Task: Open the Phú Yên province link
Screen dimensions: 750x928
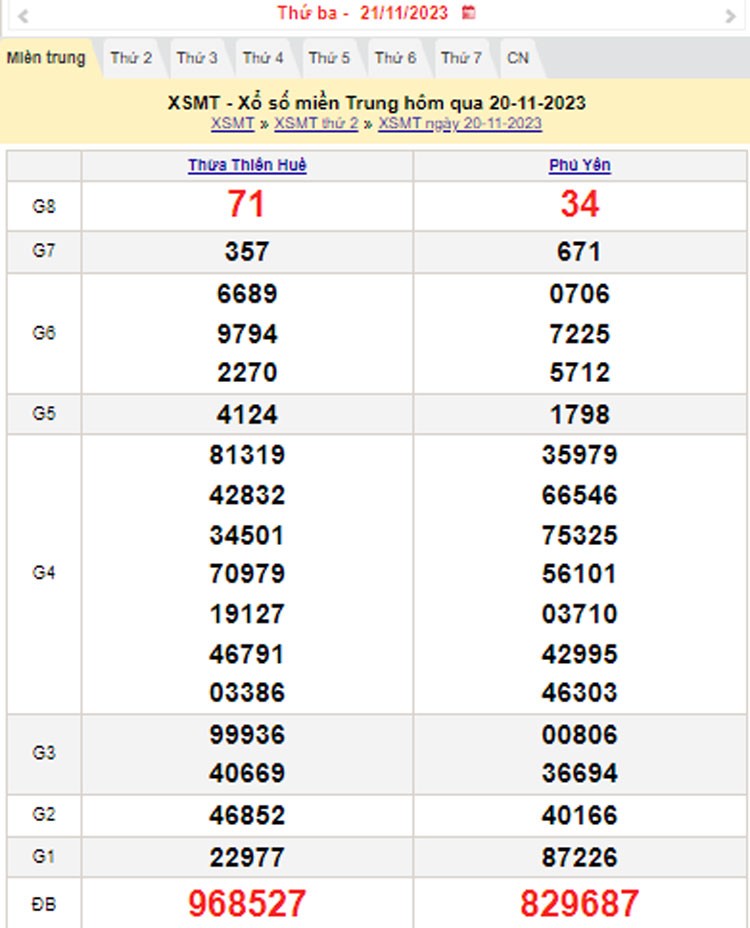Action: (580, 166)
